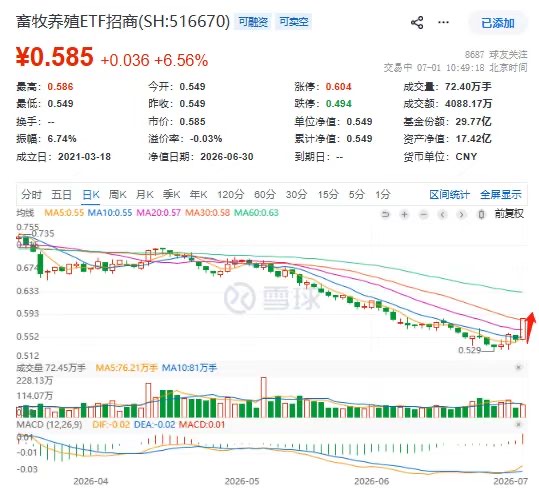The width and height of the screenshot is (539, 495).
Task: Open the more options ellipsis menu
Action: [443, 23]
